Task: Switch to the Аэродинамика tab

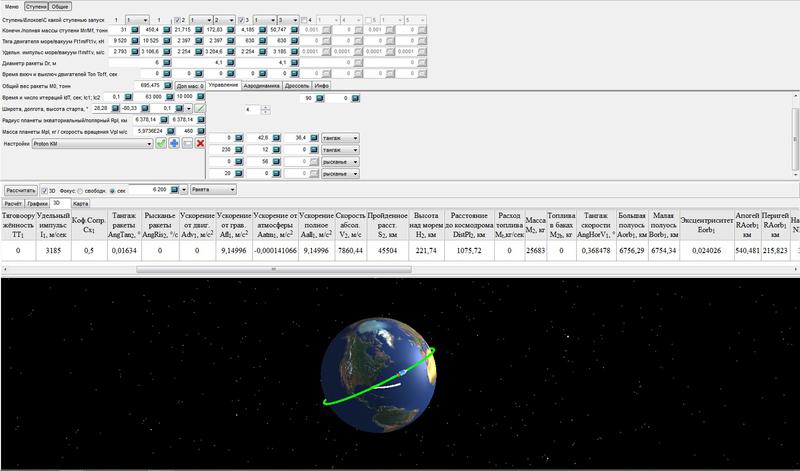Action: coord(261,86)
